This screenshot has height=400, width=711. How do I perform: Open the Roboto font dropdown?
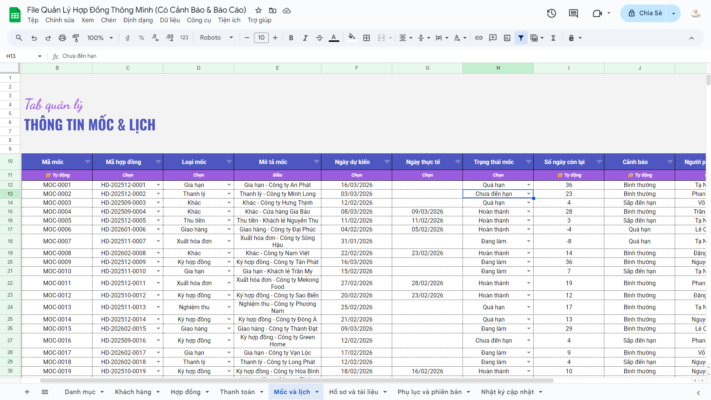coord(214,37)
